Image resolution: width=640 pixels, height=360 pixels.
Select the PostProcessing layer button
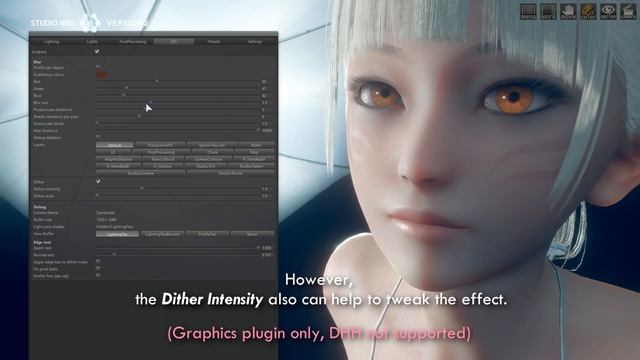(x=161, y=152)
